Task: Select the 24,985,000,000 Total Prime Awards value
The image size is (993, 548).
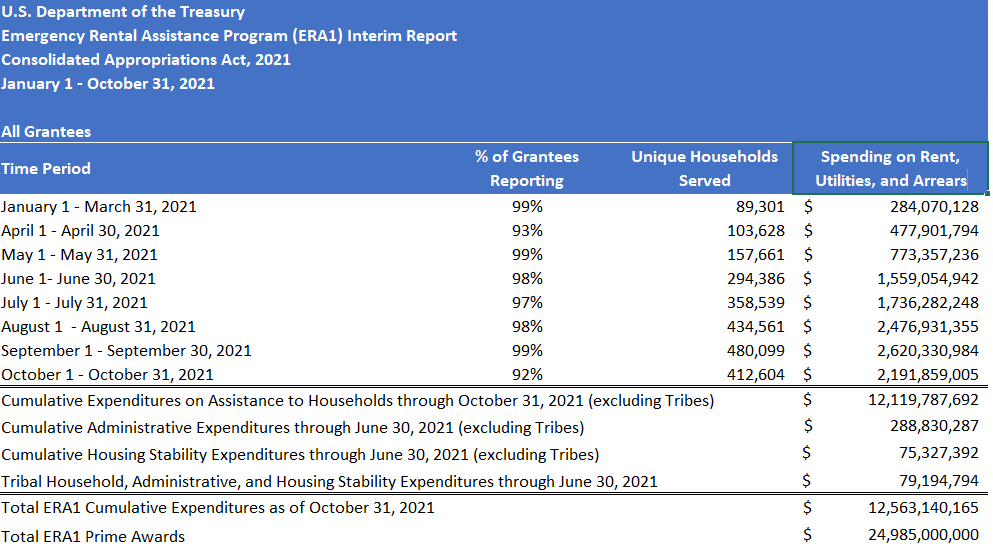Action: pyautogui.click(x=923, y=535)
